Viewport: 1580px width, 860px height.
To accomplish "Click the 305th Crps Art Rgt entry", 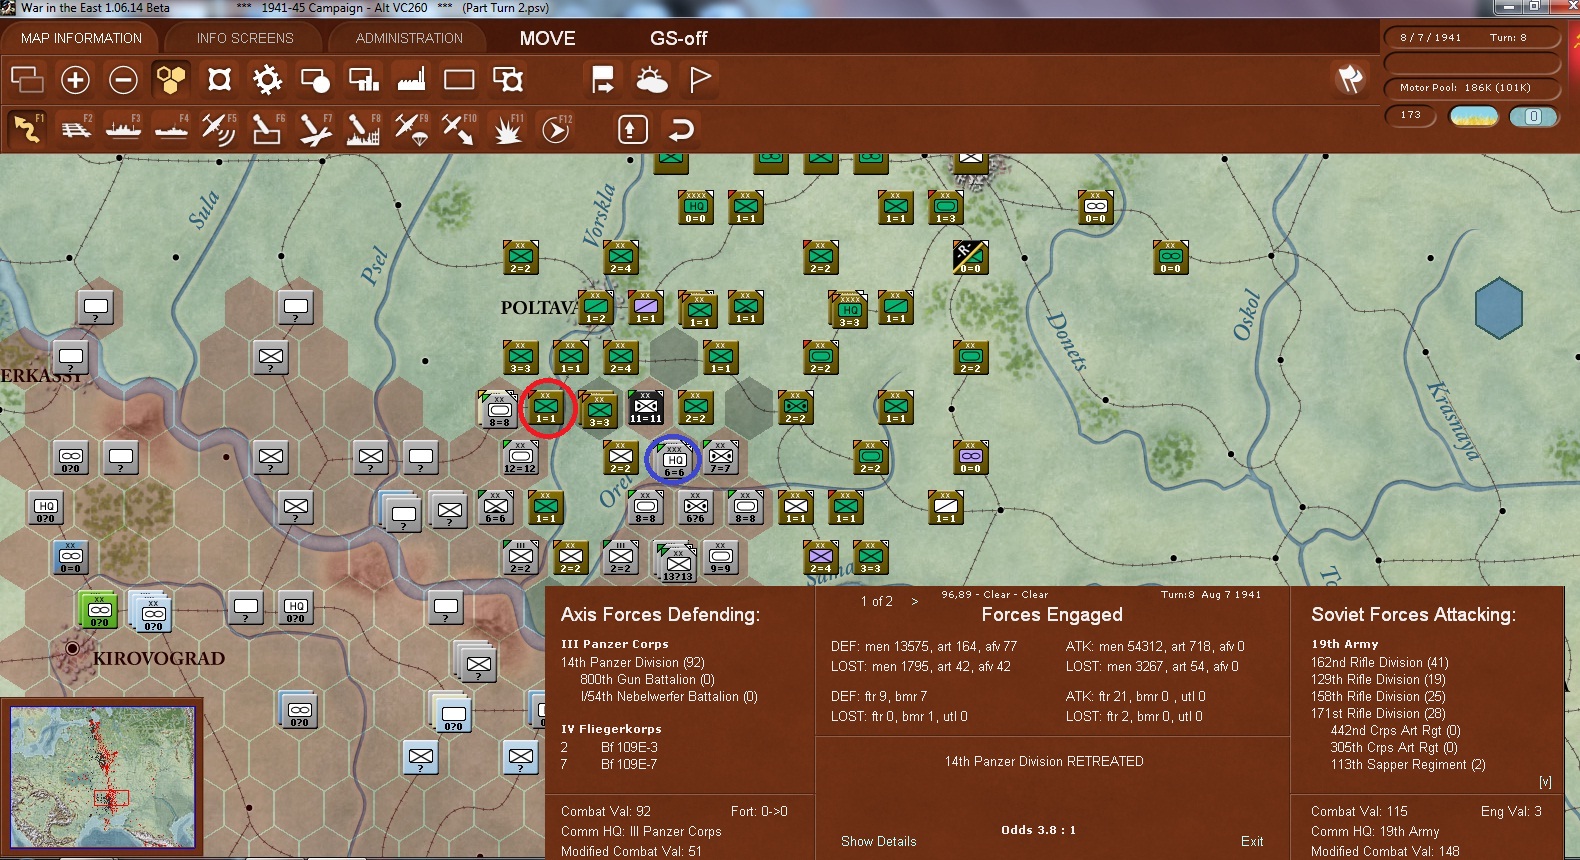I will coord(1394,747).
